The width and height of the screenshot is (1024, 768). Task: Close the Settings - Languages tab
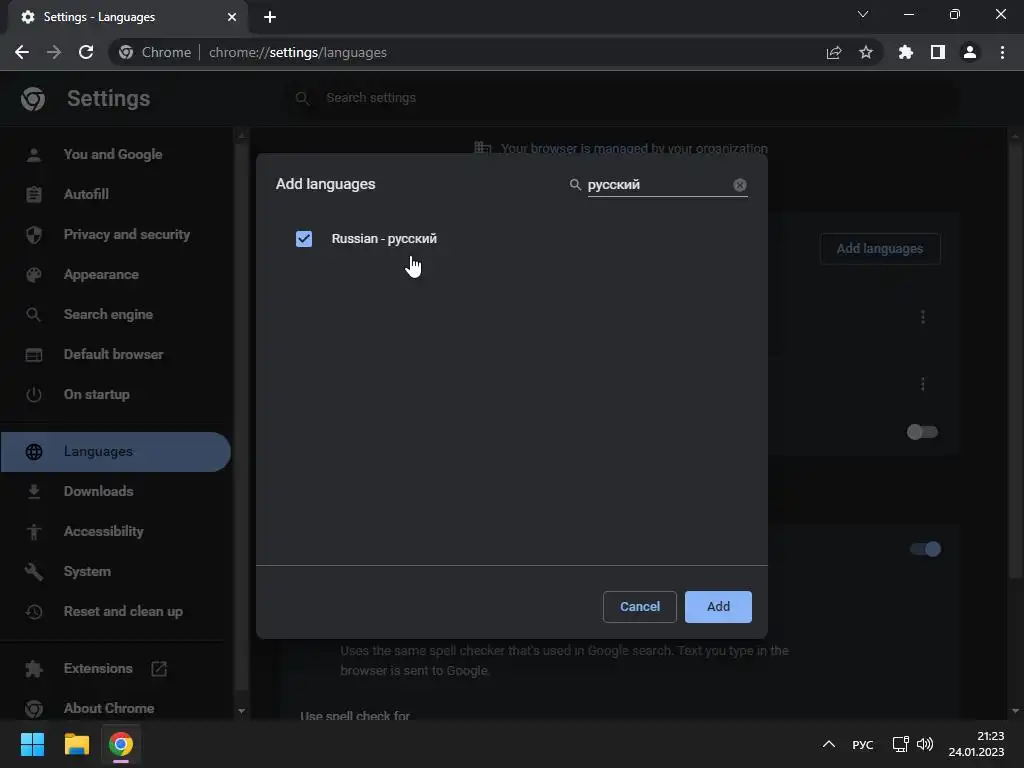[x=231, y=17]
